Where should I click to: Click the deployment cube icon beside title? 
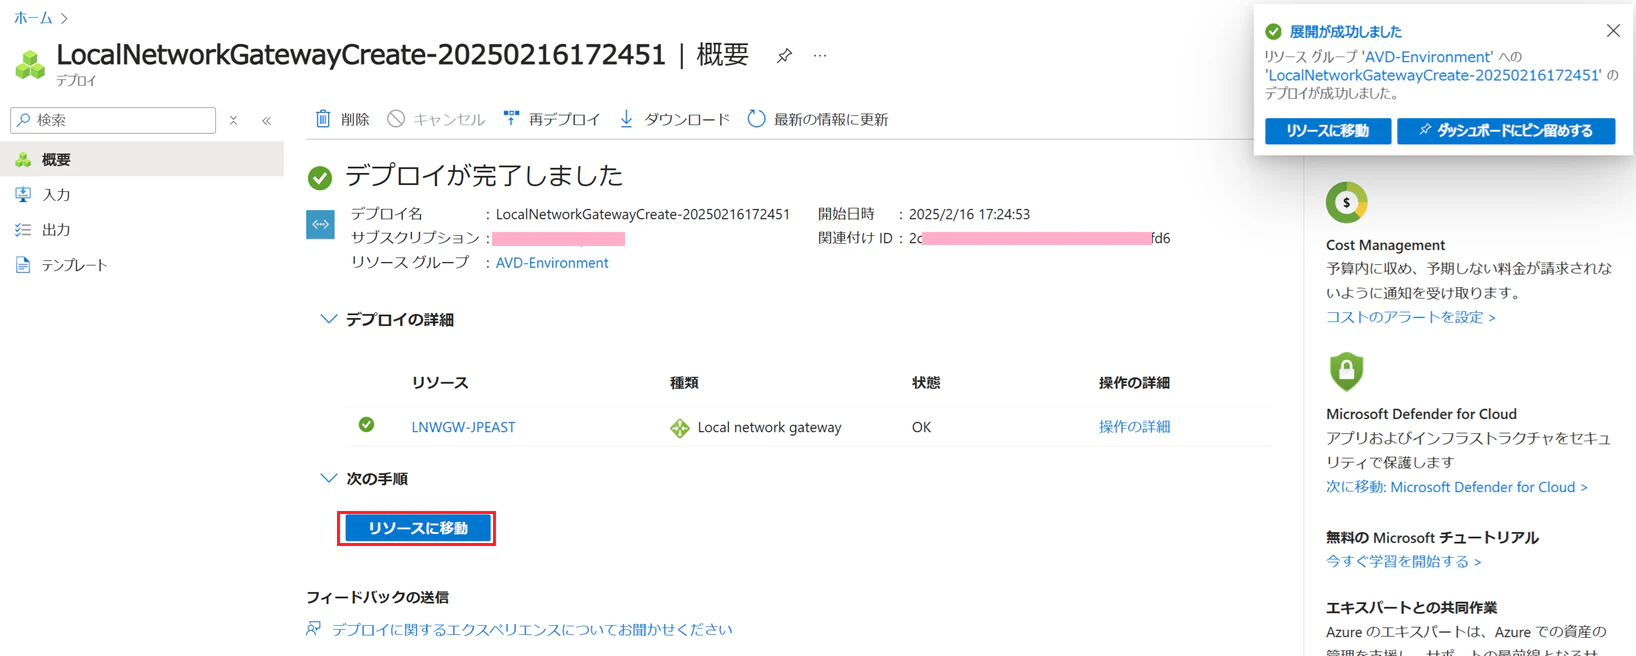(30, 65)
